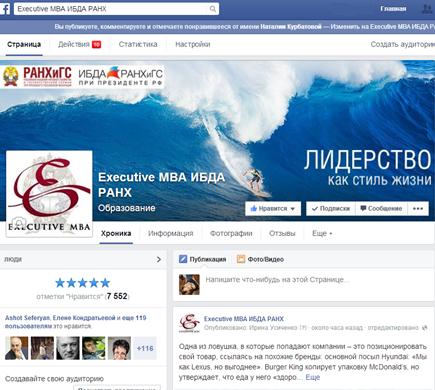Open the Действия tab
Screen dimensions: 435x390
pos(74,44)
